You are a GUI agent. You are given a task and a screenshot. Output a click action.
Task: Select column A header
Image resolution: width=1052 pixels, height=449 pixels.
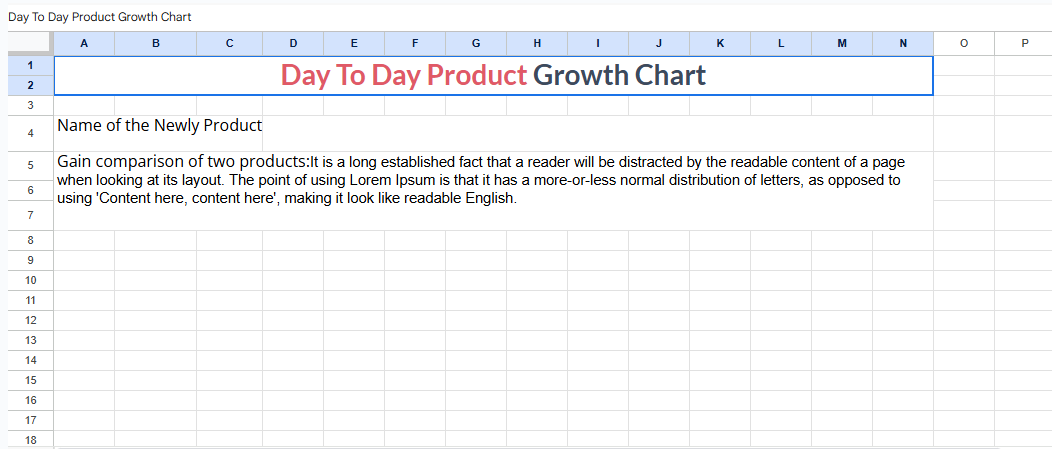click(83, 43)
